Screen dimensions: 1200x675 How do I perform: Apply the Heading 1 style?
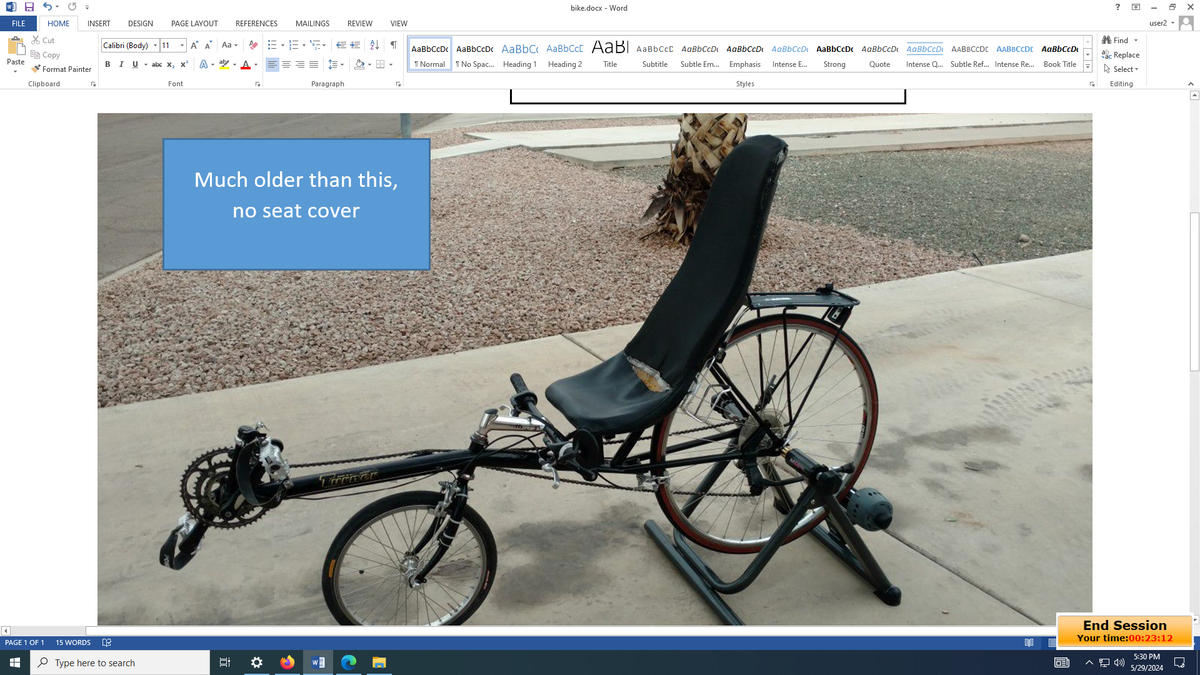click(x=519, y=54)
